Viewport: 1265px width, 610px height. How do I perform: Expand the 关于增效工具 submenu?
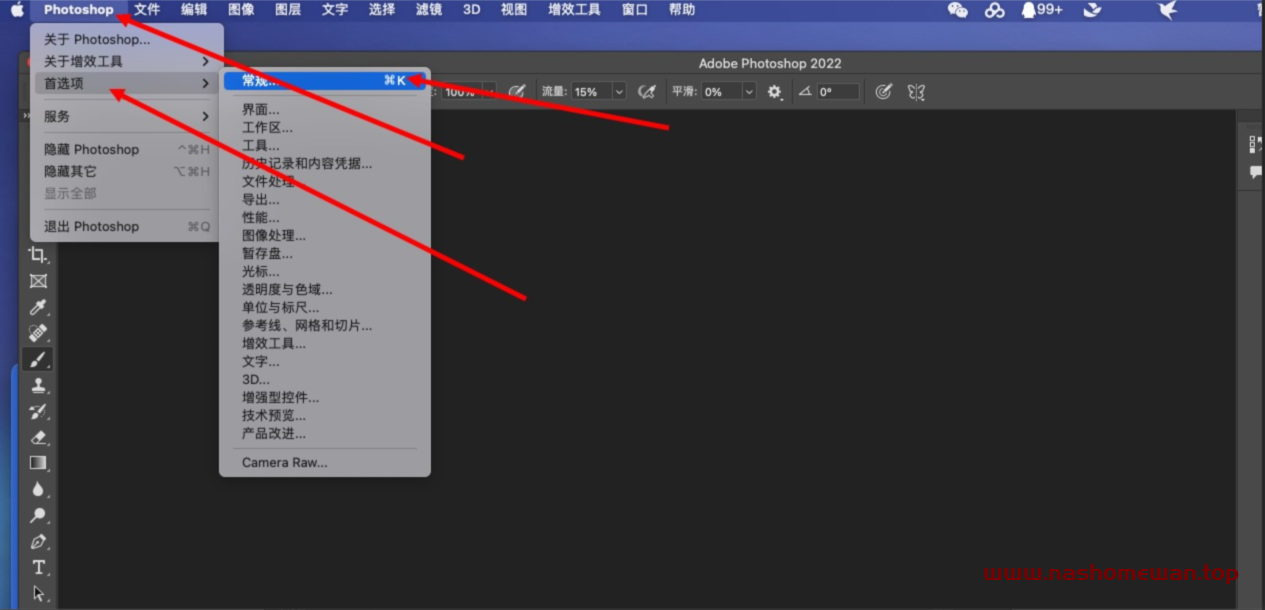click(x=125, y=61)
